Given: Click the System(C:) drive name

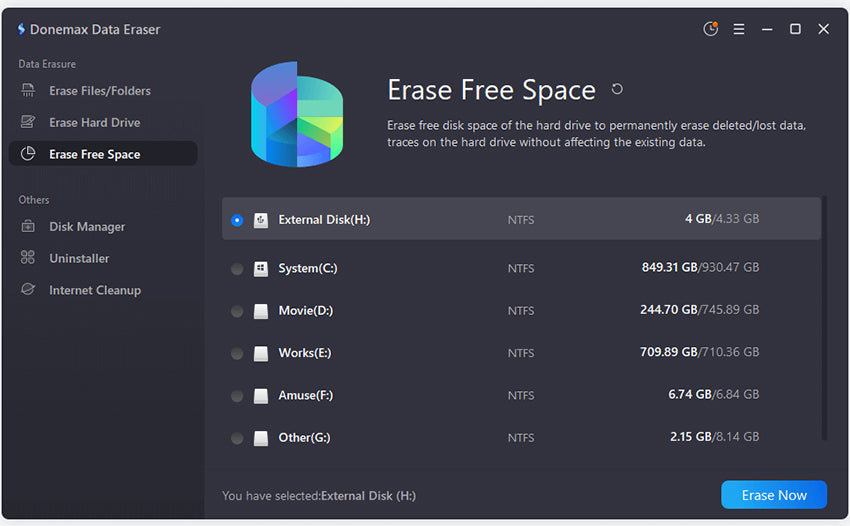Looking at the screenshot, I should (308, 268).
